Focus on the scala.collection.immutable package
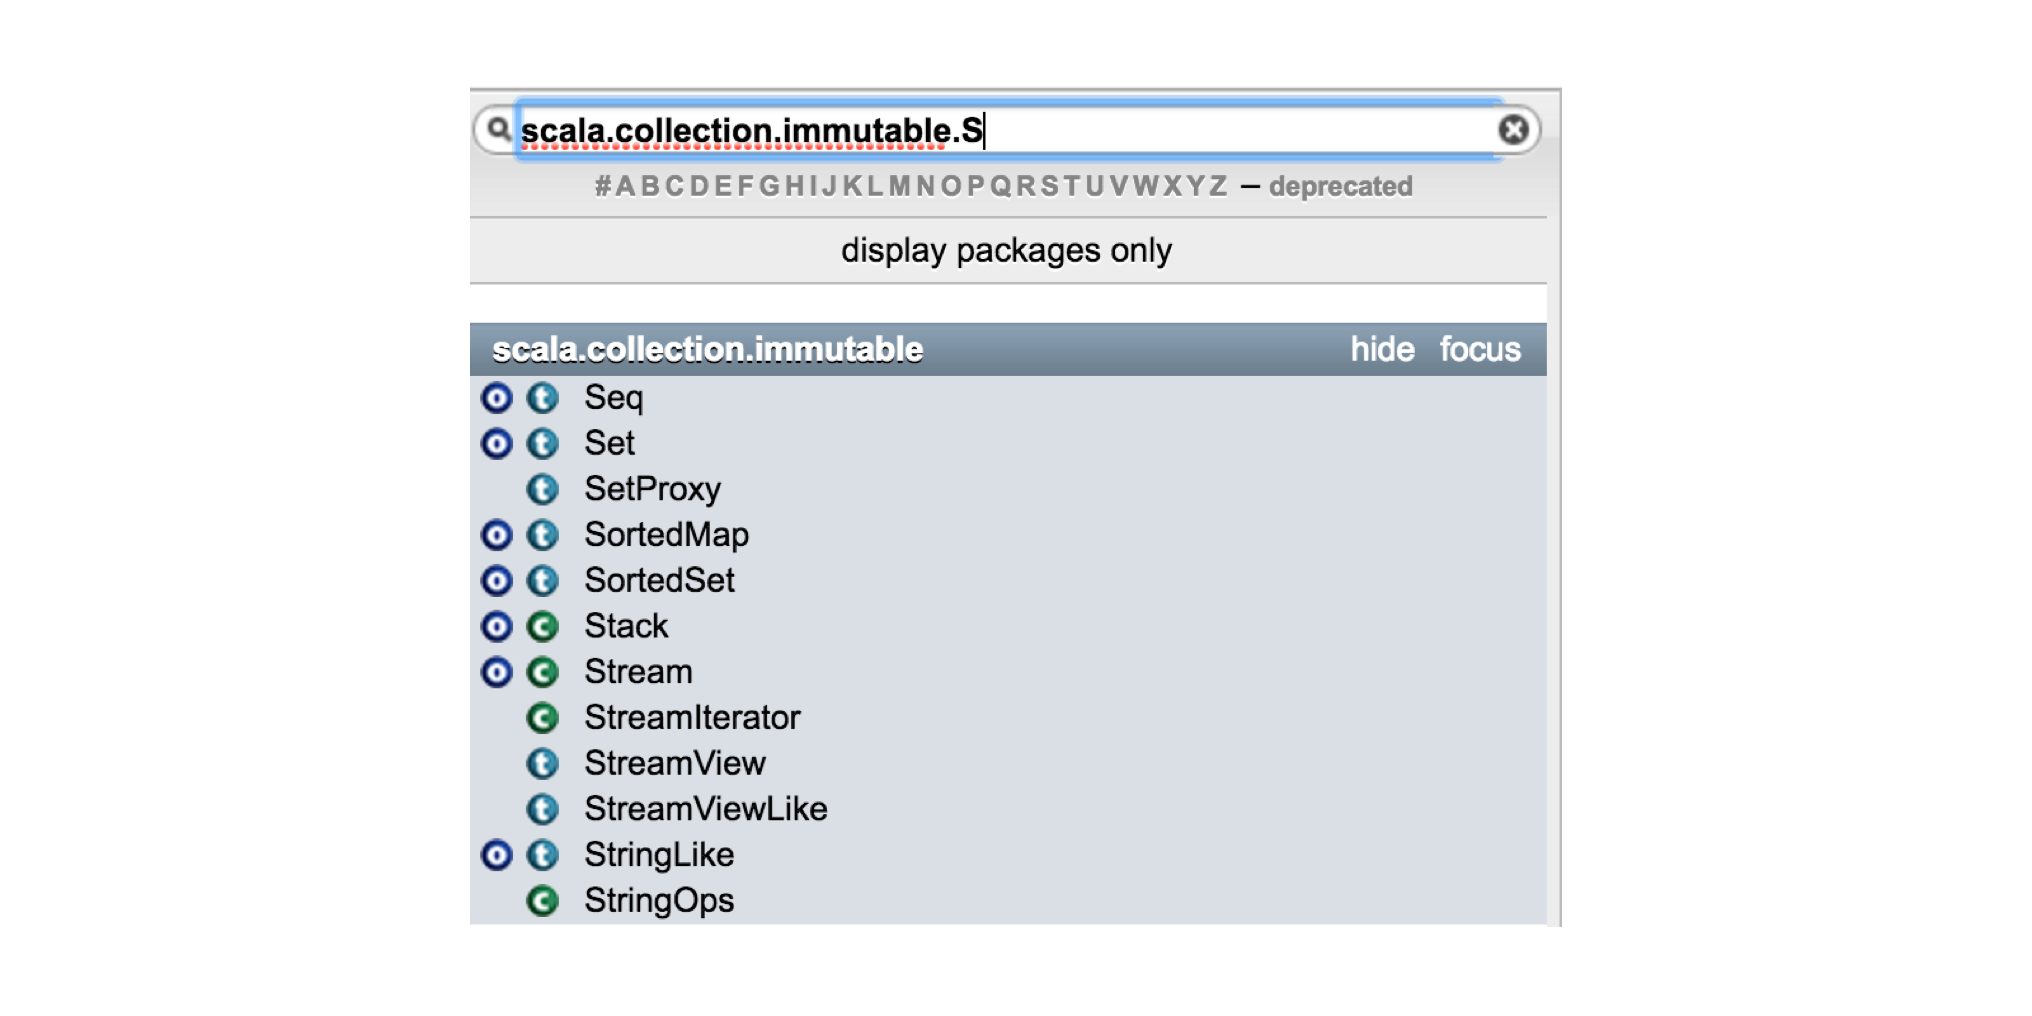The width and height of the screenshot is (2032, 1016). tap(1479, 349)
